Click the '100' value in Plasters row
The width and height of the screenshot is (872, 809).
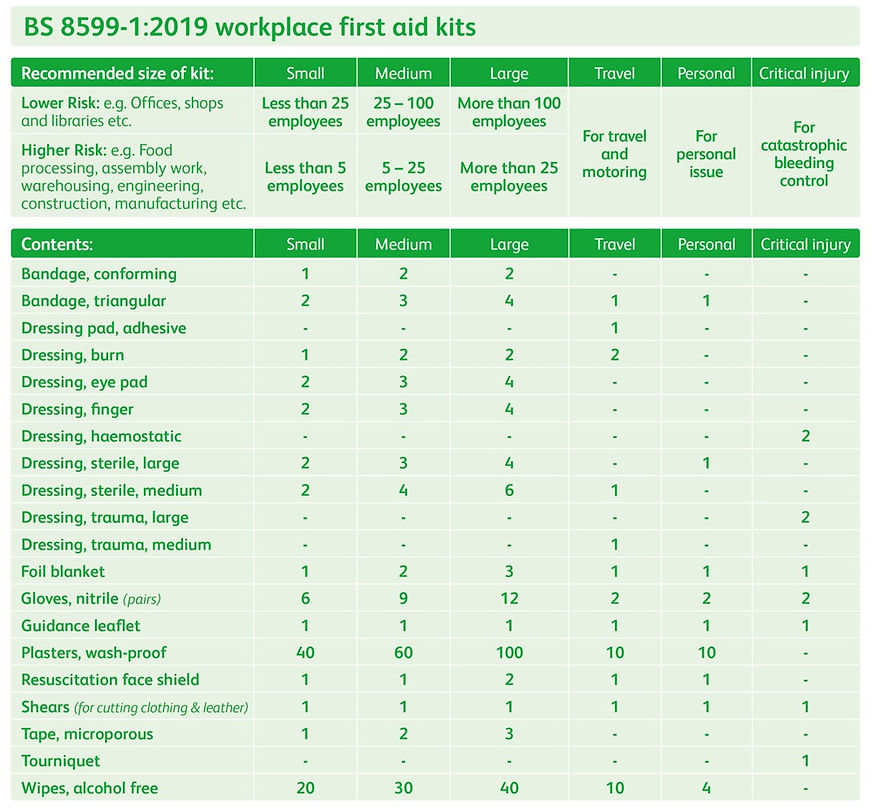pos(509,653)
